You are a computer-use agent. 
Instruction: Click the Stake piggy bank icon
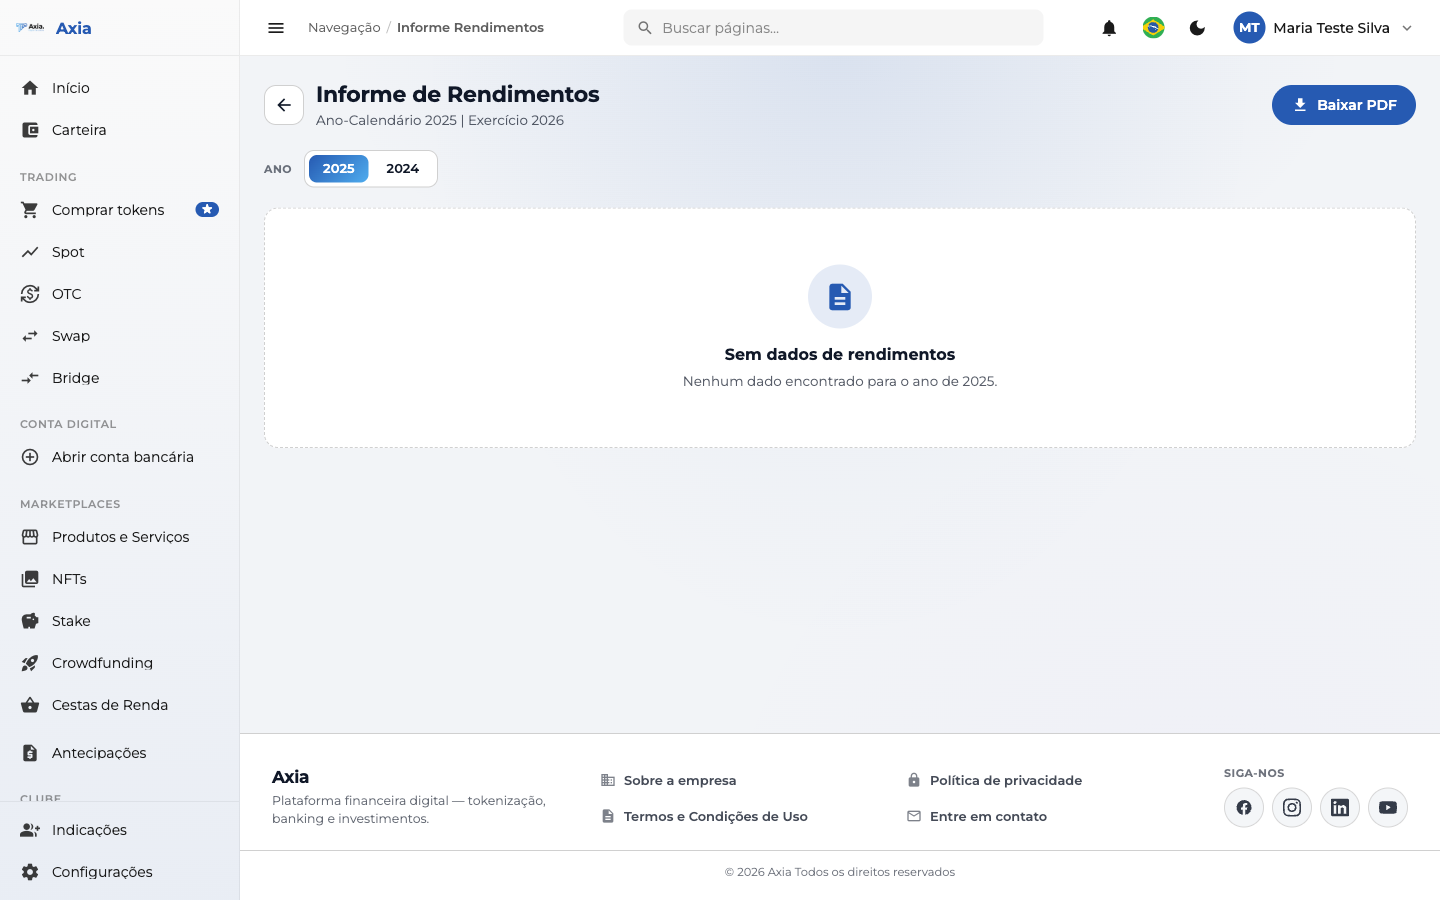pos(30,621)
